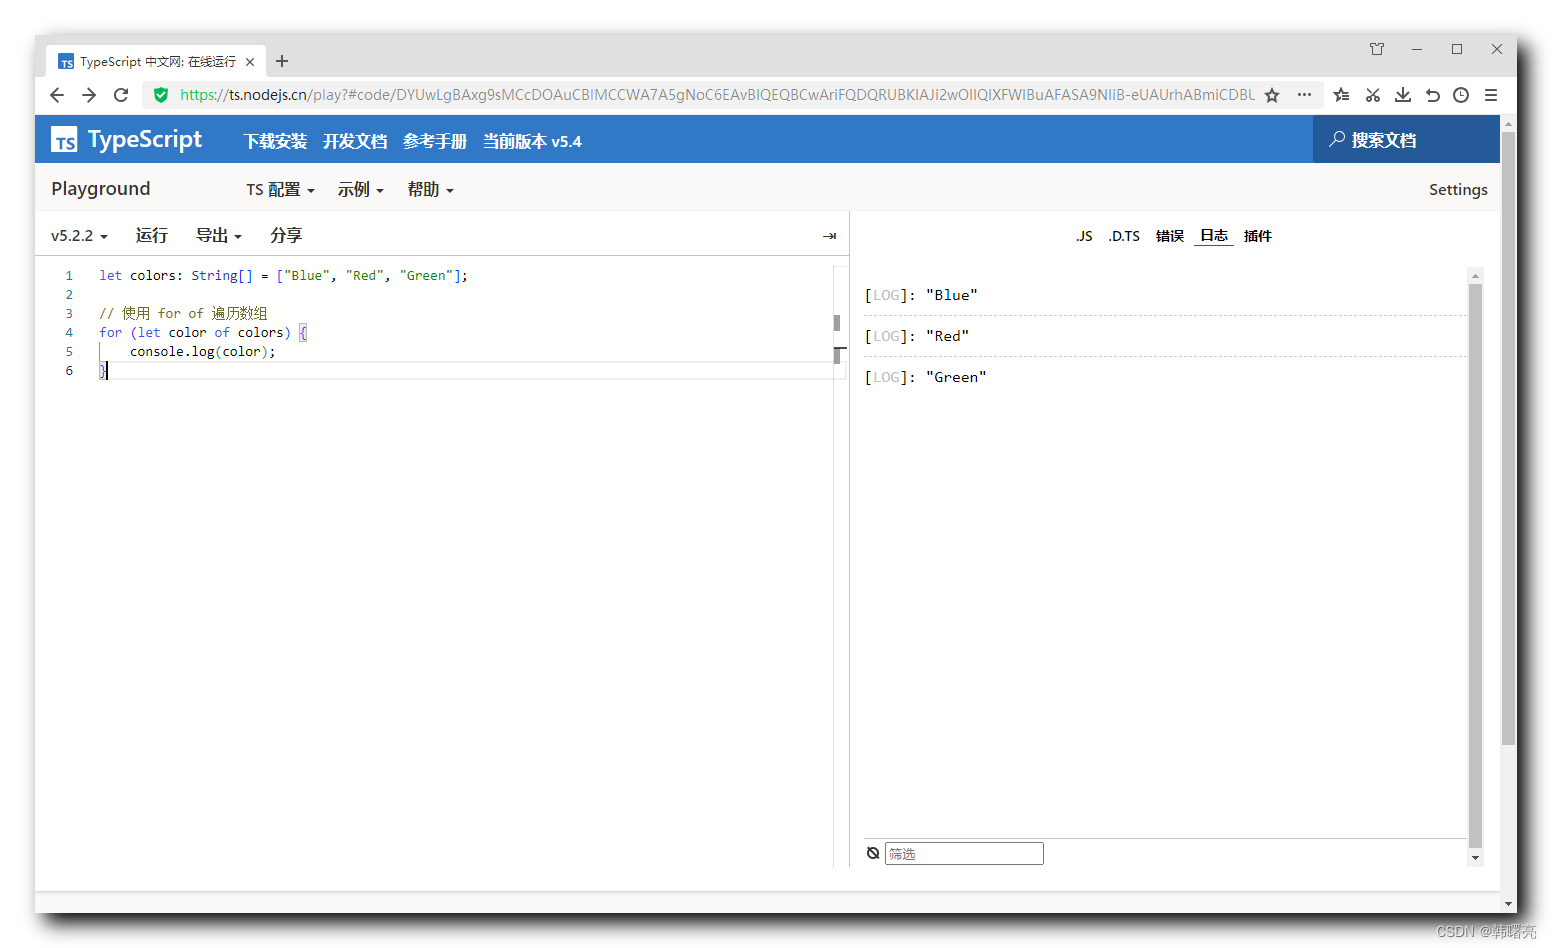The height and width of the screenshot is (948, 1552).
Task: Click the 搜索文档 search box
Action: point(1406,140)
